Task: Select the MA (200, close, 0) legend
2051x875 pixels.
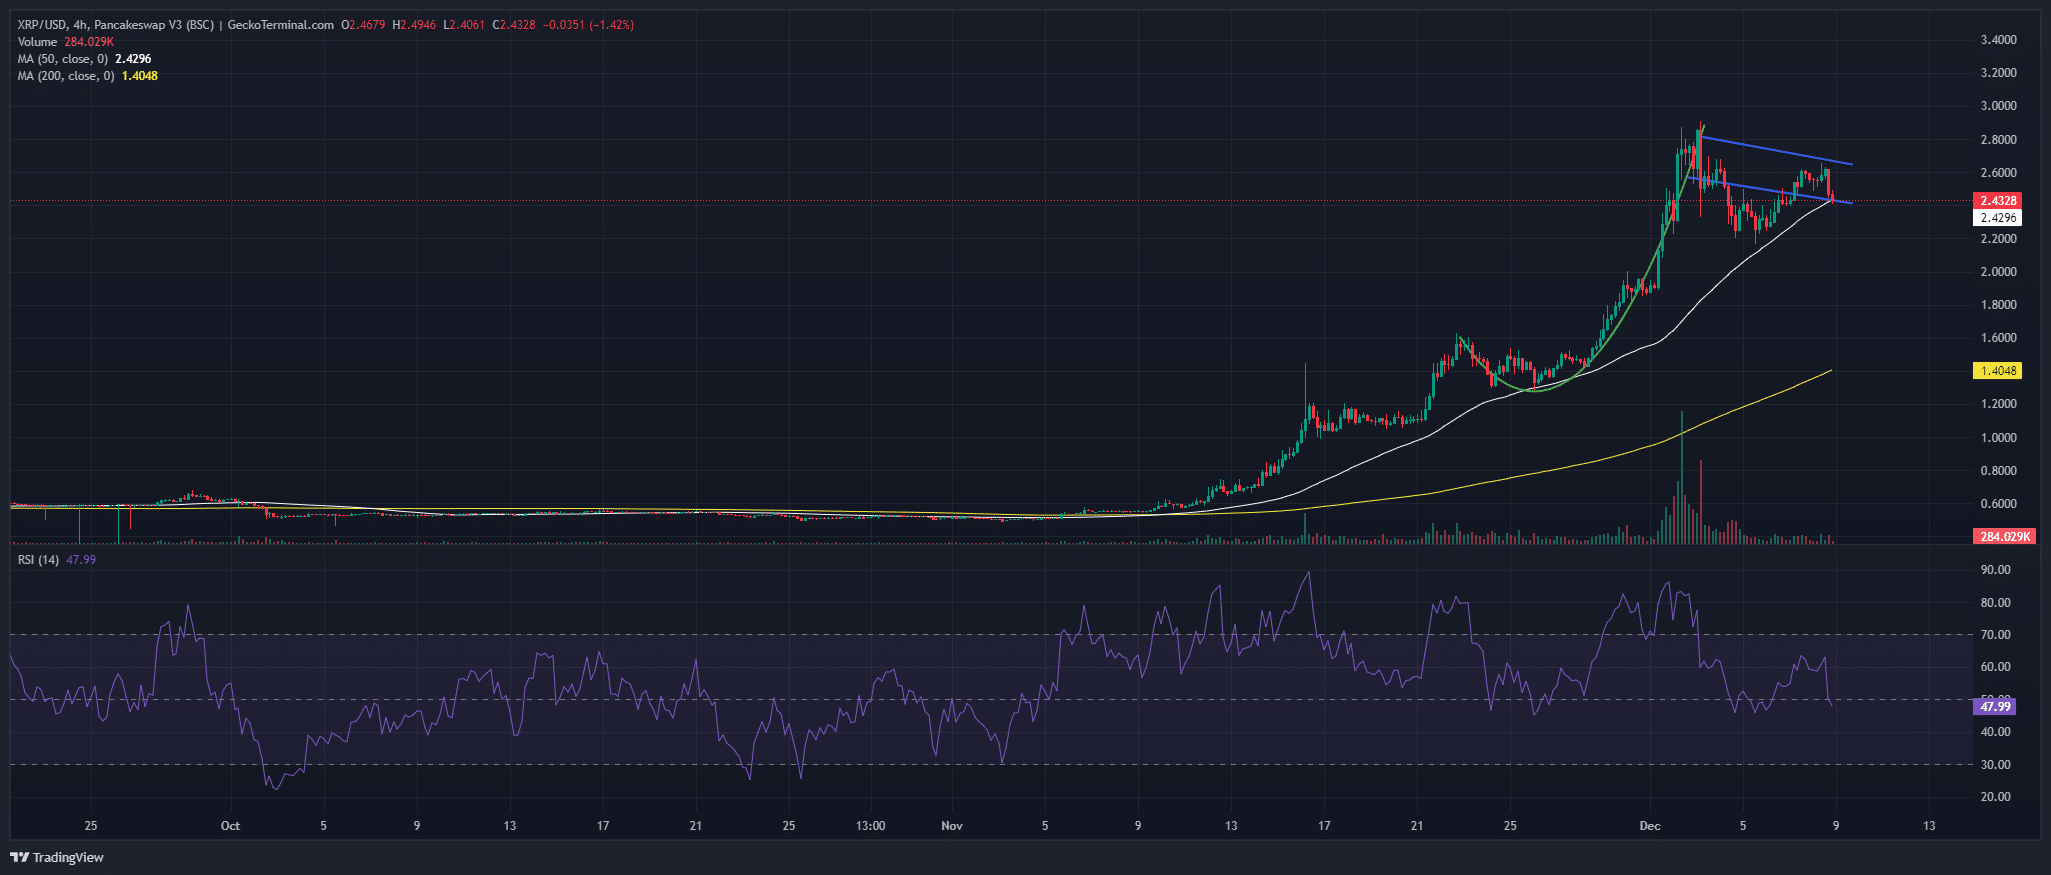Action: coord(87,76)
